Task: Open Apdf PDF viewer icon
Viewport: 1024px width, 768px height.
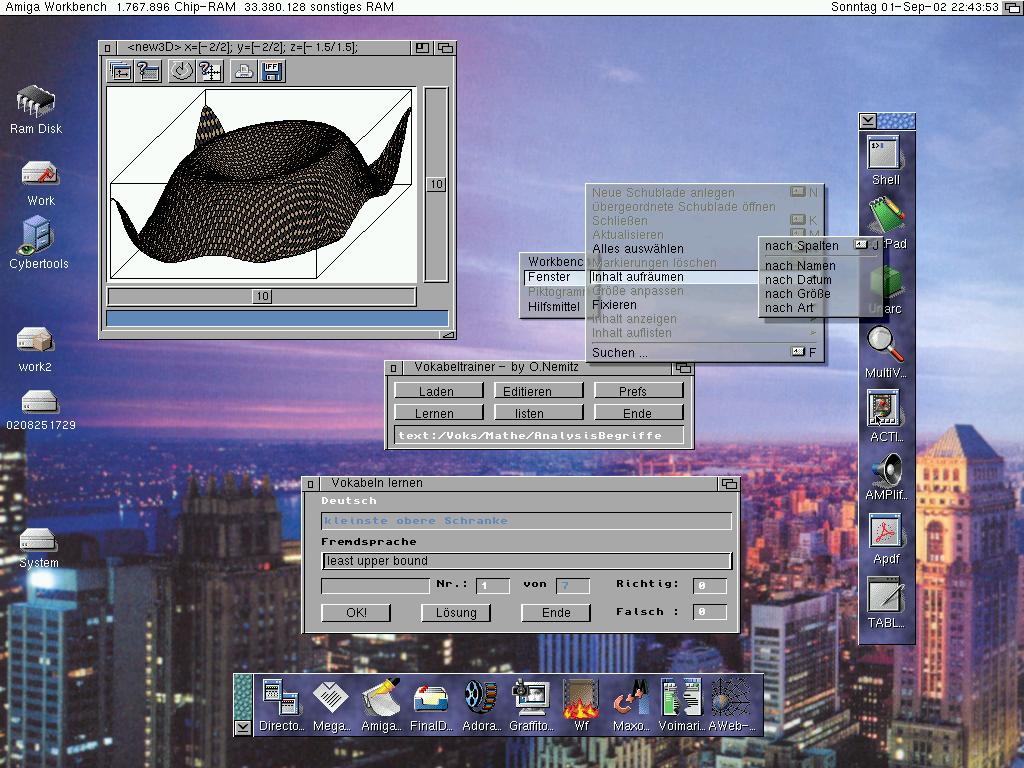Action: (x=885, y=532)
